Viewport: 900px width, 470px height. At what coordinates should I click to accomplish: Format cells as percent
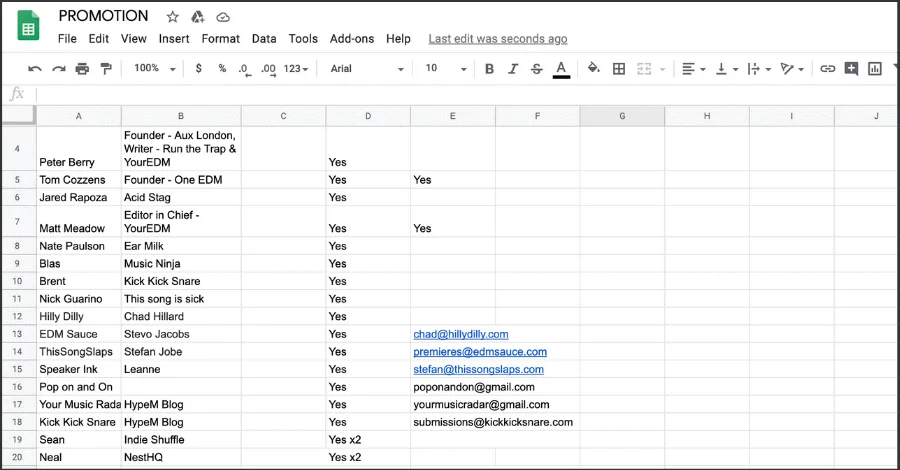222,68
